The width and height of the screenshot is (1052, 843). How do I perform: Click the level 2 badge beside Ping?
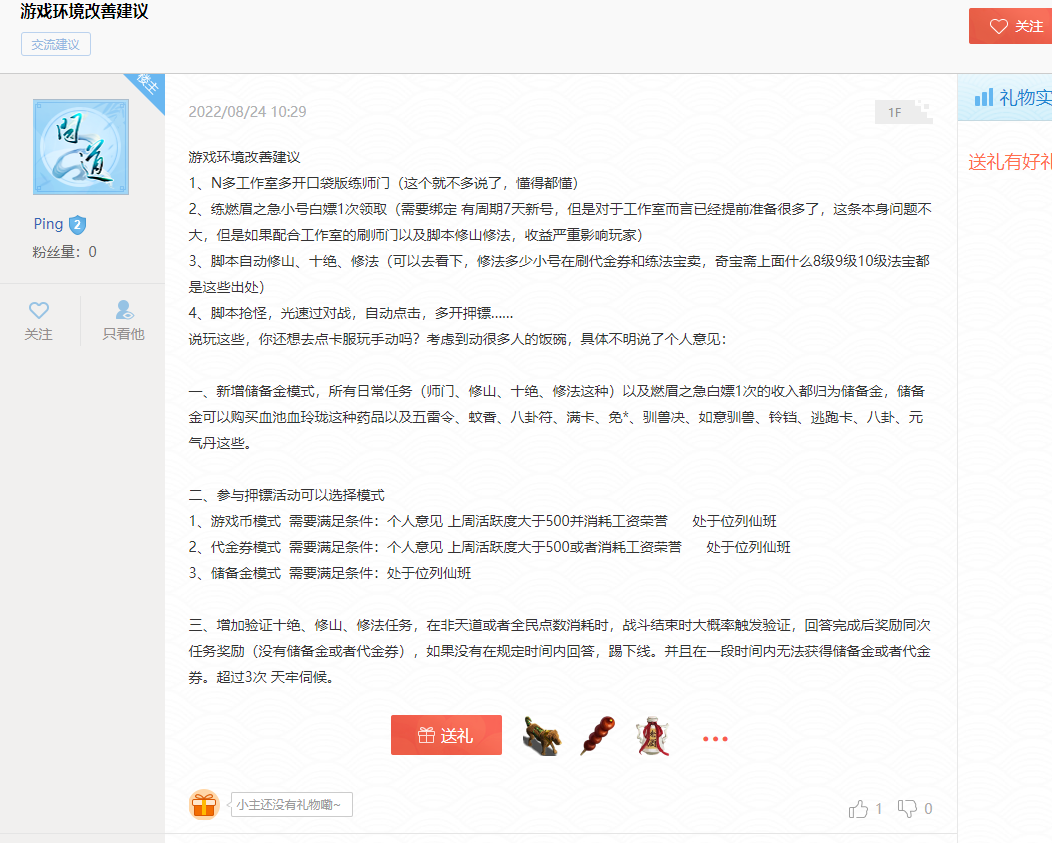pos(77,225)
